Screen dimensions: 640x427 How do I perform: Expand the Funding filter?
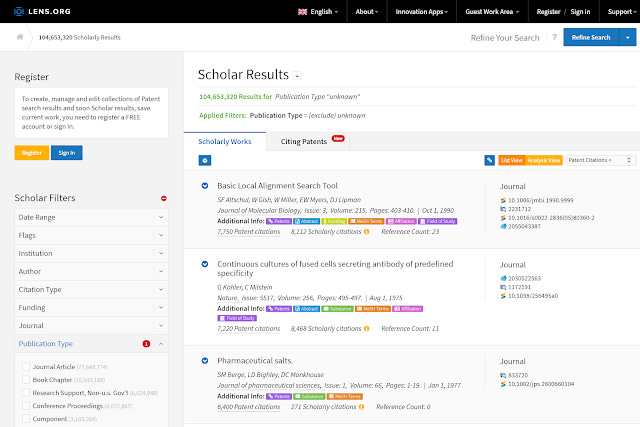pos(91,307)
